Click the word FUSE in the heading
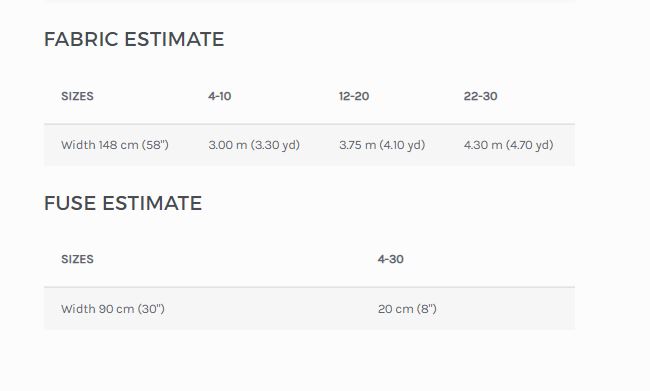Image resolution: width=650 pixels, height=391 pixels. click(70, 203)
